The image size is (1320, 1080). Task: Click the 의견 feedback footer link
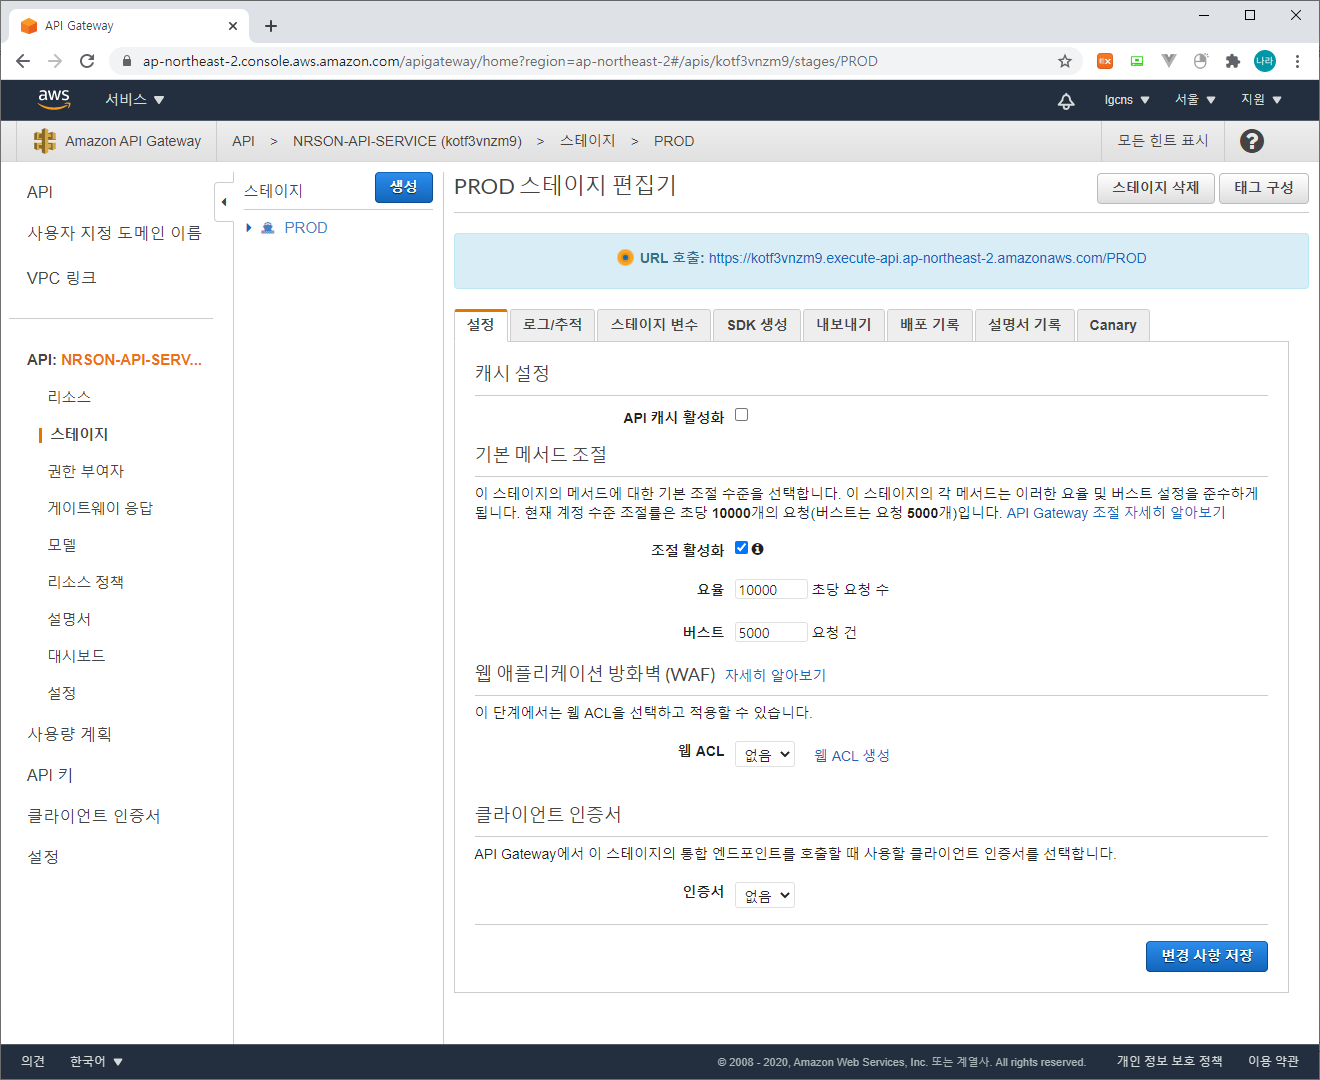33,1061
